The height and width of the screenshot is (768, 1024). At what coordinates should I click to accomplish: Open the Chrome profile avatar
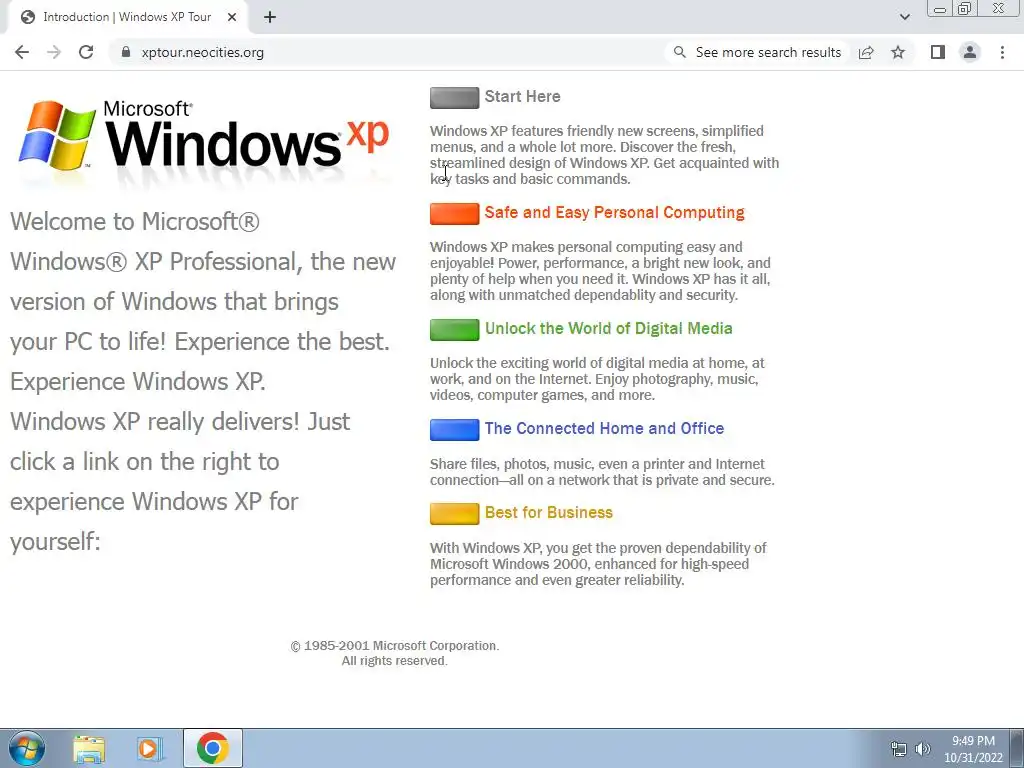970,52
